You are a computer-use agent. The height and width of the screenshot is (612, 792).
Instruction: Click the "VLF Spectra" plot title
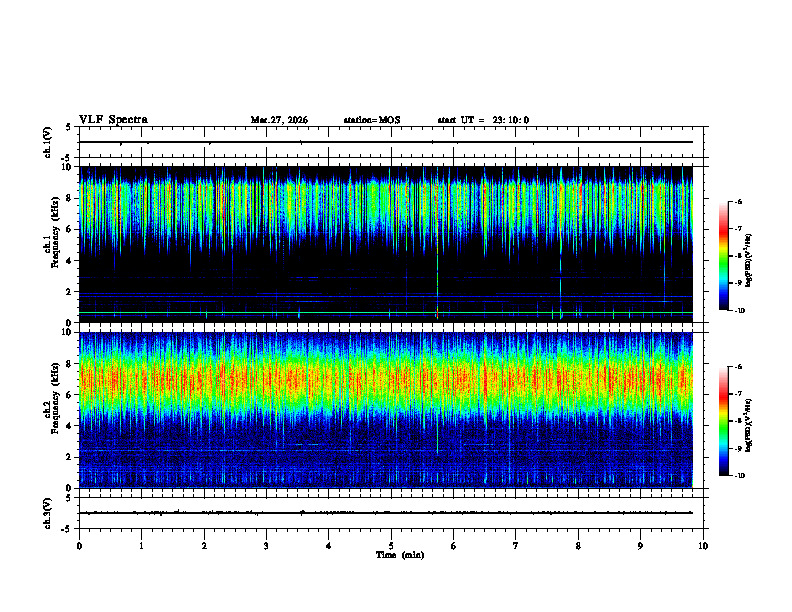pyautogui.click(x=113, y=120)
